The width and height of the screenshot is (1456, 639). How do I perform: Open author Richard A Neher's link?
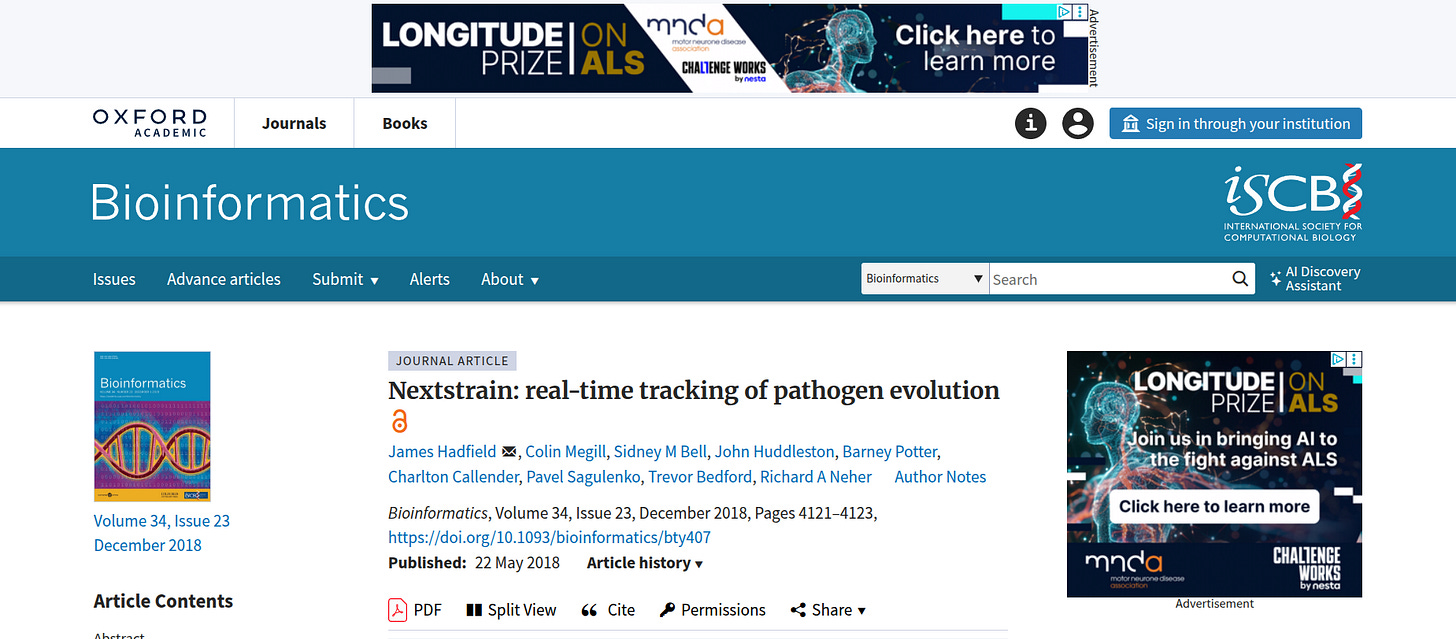[816, 477]
